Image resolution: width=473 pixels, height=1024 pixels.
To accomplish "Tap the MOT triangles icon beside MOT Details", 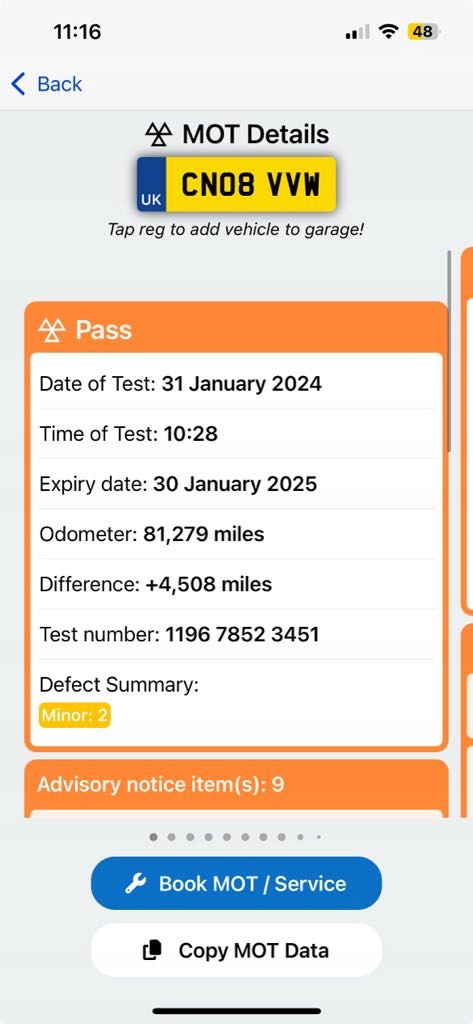I will [x=159, y=135].
